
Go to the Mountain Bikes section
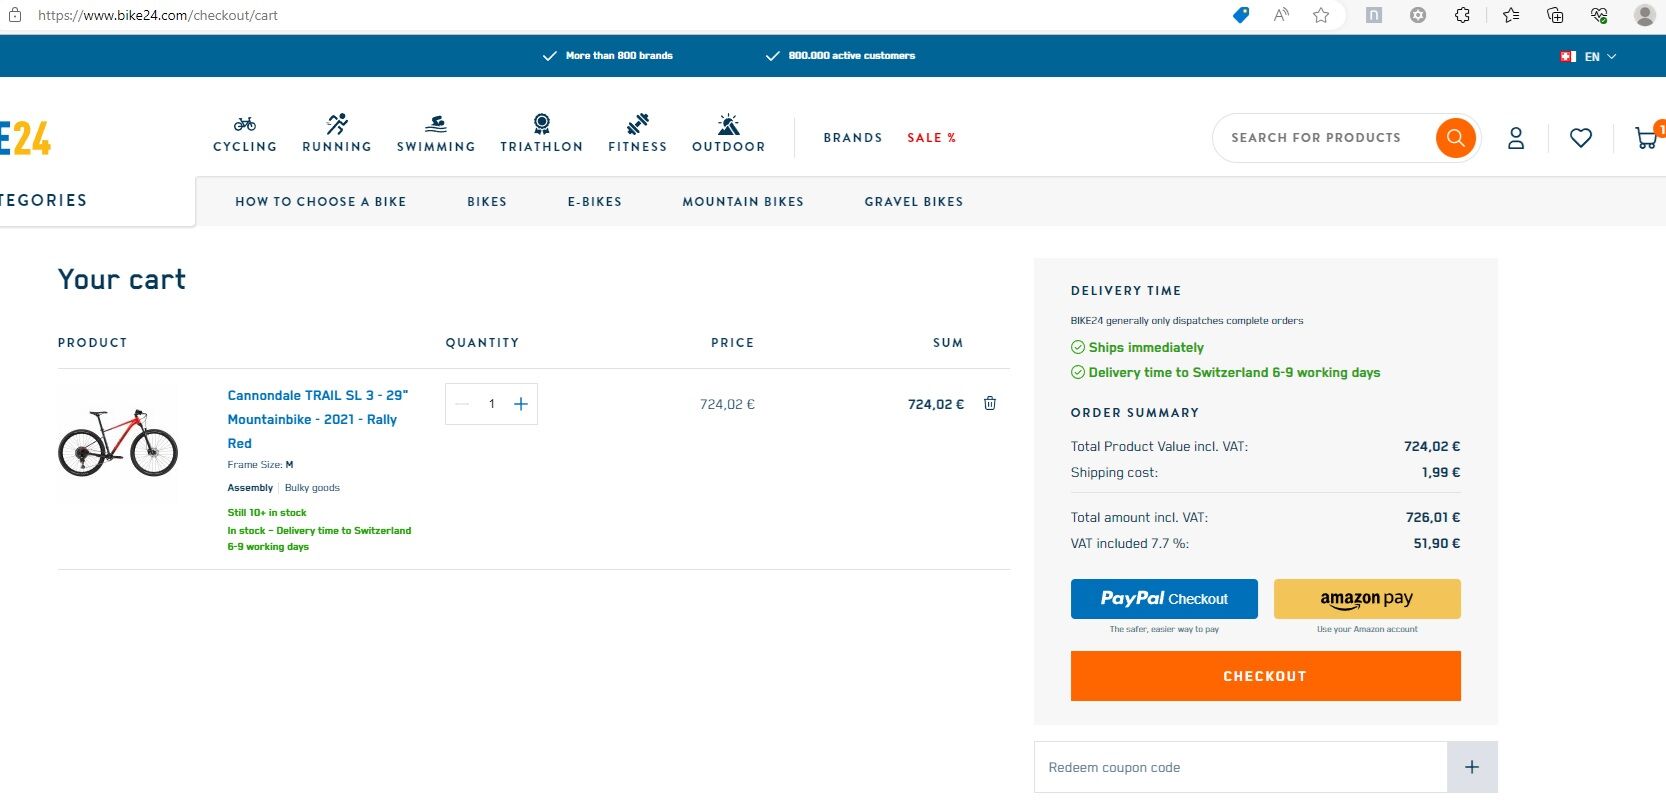click(743, 202)
